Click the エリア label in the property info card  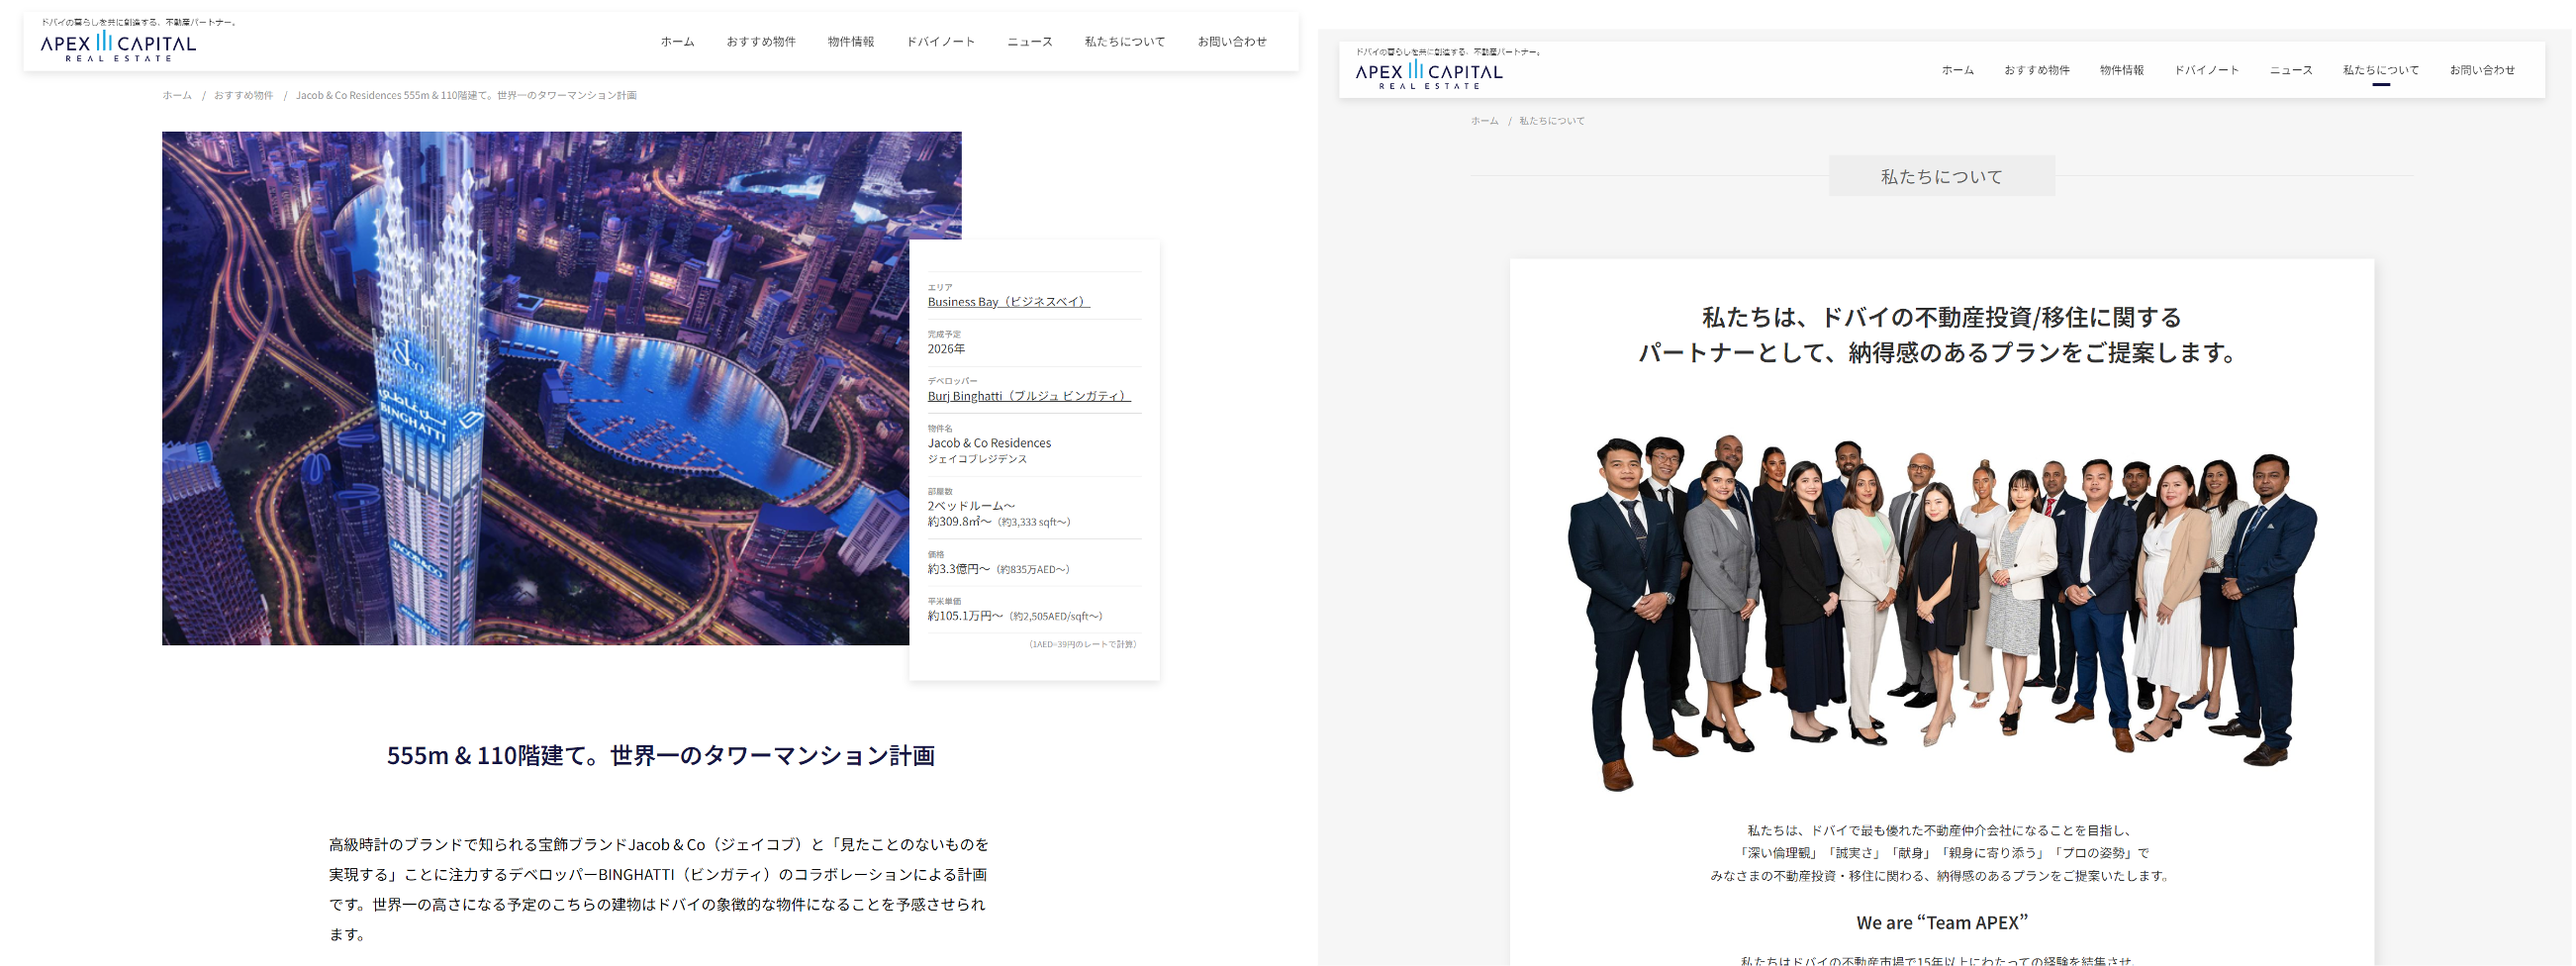pyautogui.click(x=940, y=287)
